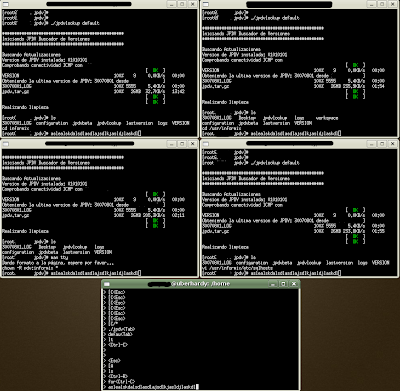400x391 pixels.
Task: Click 'cd informix' line in top-left terminal
Action: click(x=16, y=128)
